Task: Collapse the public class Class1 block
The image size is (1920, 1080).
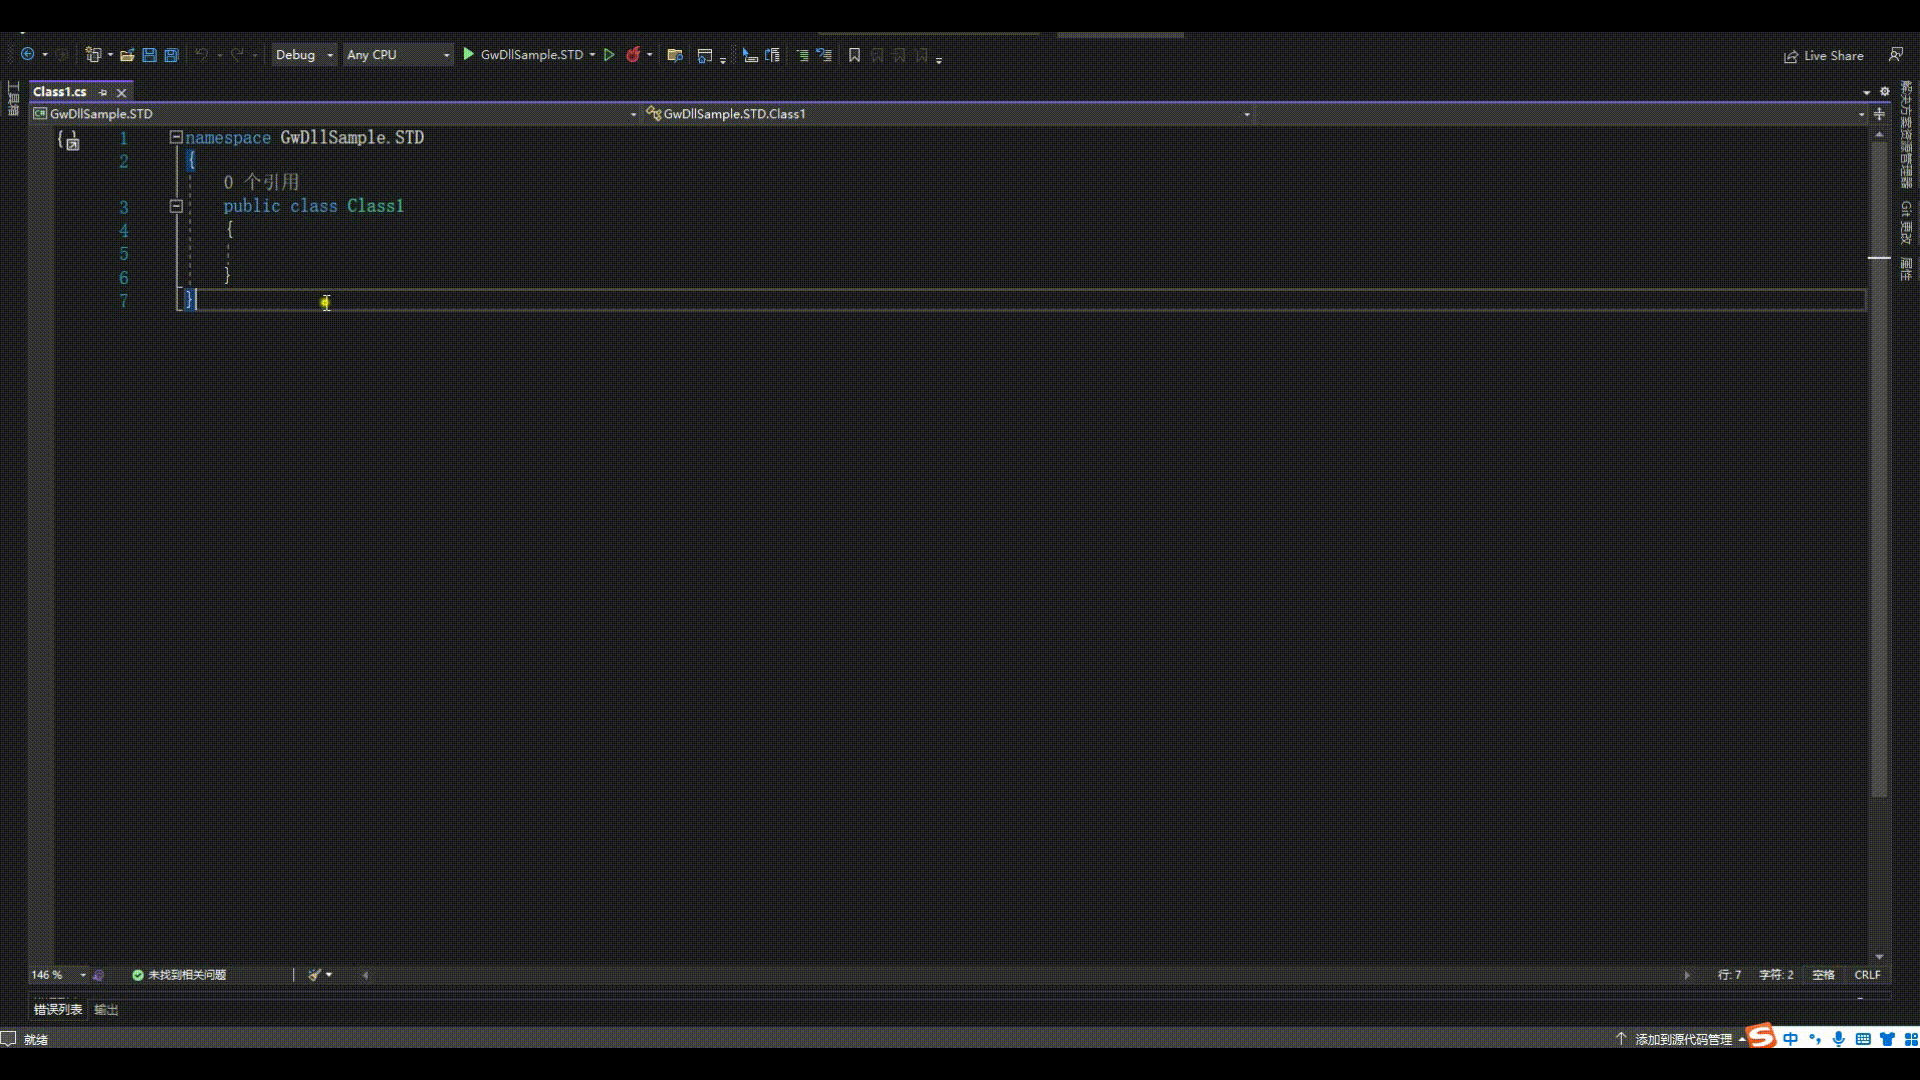Action: pos(176,206)
